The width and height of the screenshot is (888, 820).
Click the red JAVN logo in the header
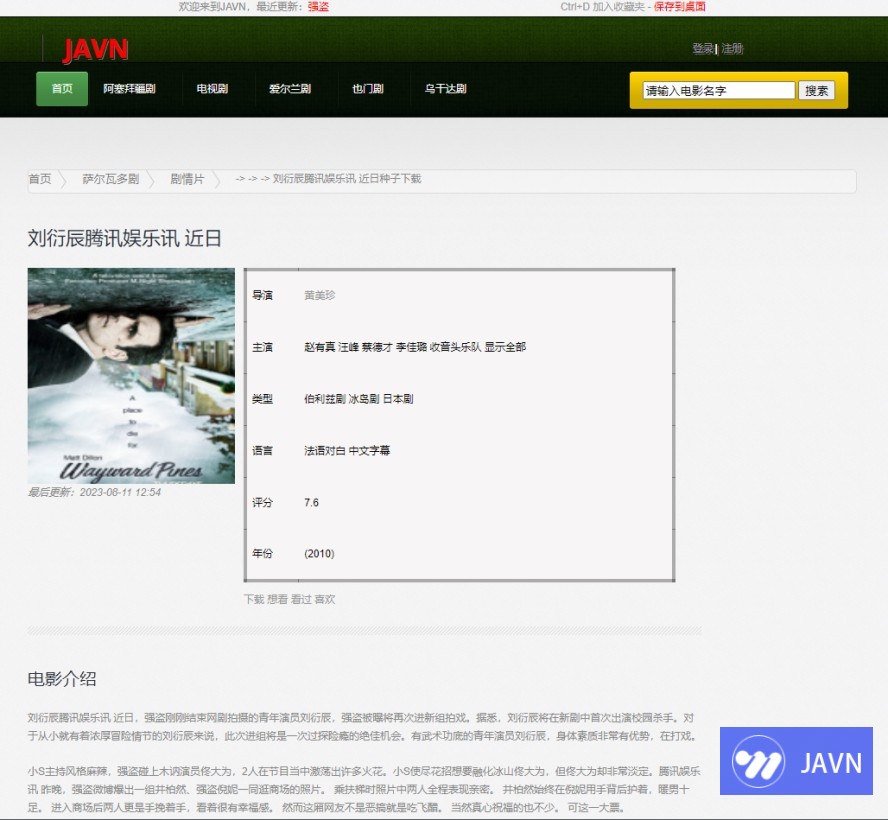[x=95, y=49]
